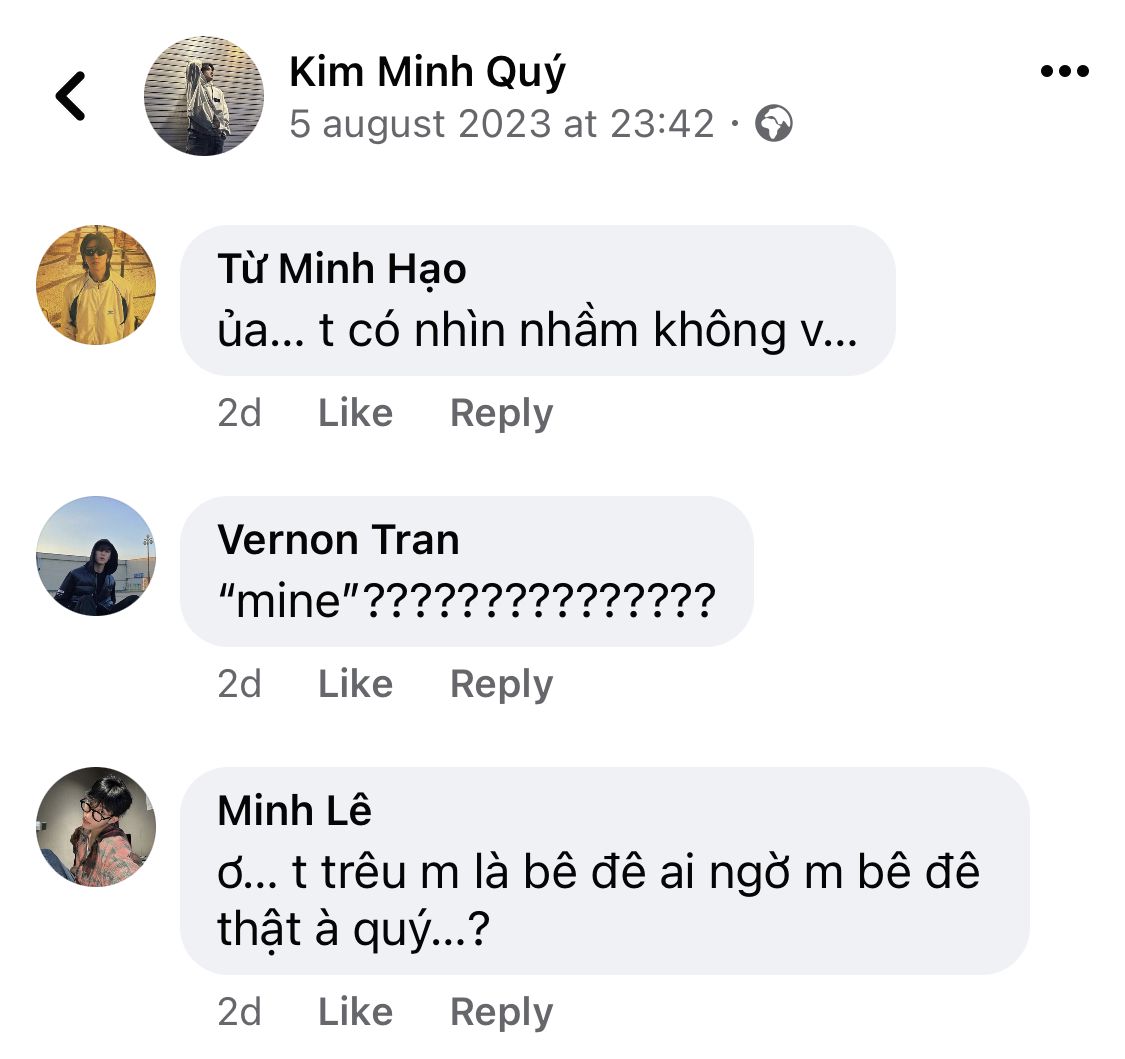This screenshot has height=1059, width=1125.
Task: Open Kim Minh Quý's profile picture
Action: pos(204,96)
